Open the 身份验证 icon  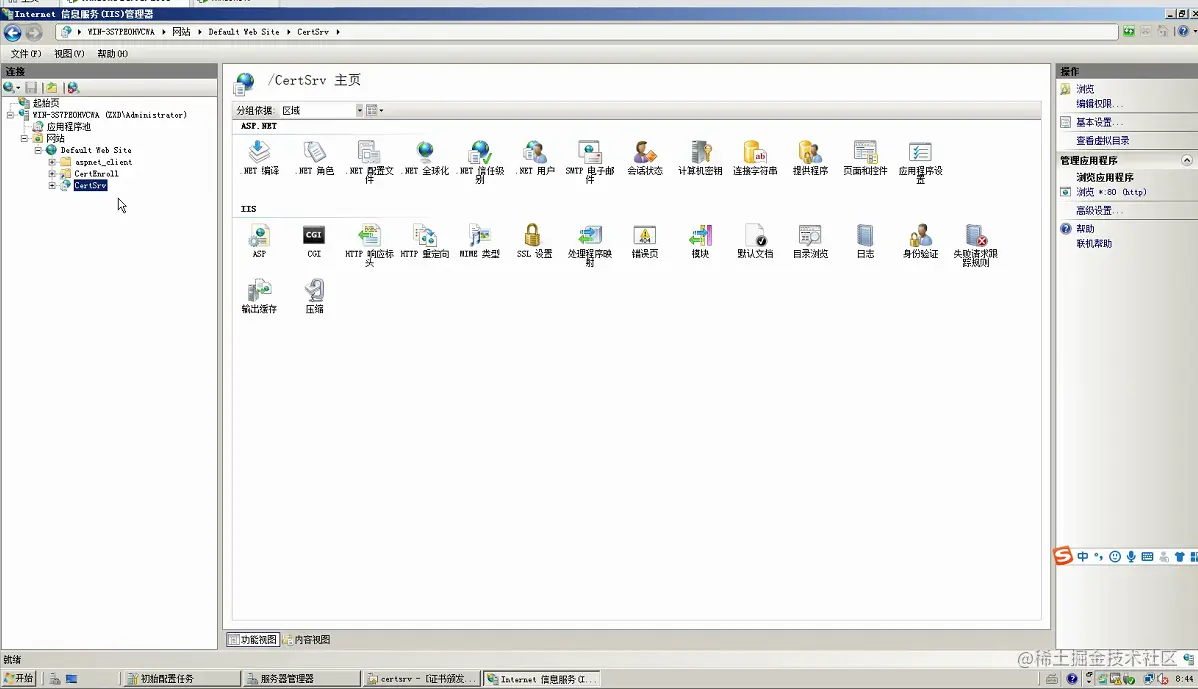point(920,241)
